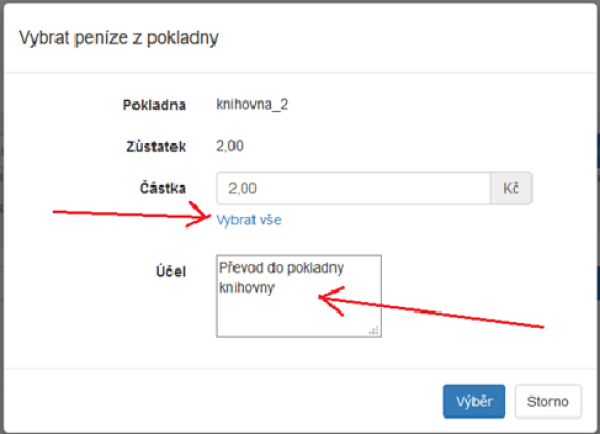Click the Pokladna label
The image size is (600, 434).
pos(154,105)
